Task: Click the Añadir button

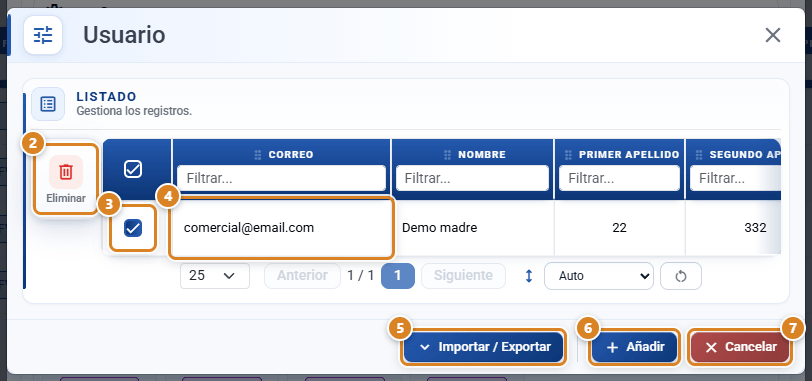Action: pos(635,347)
